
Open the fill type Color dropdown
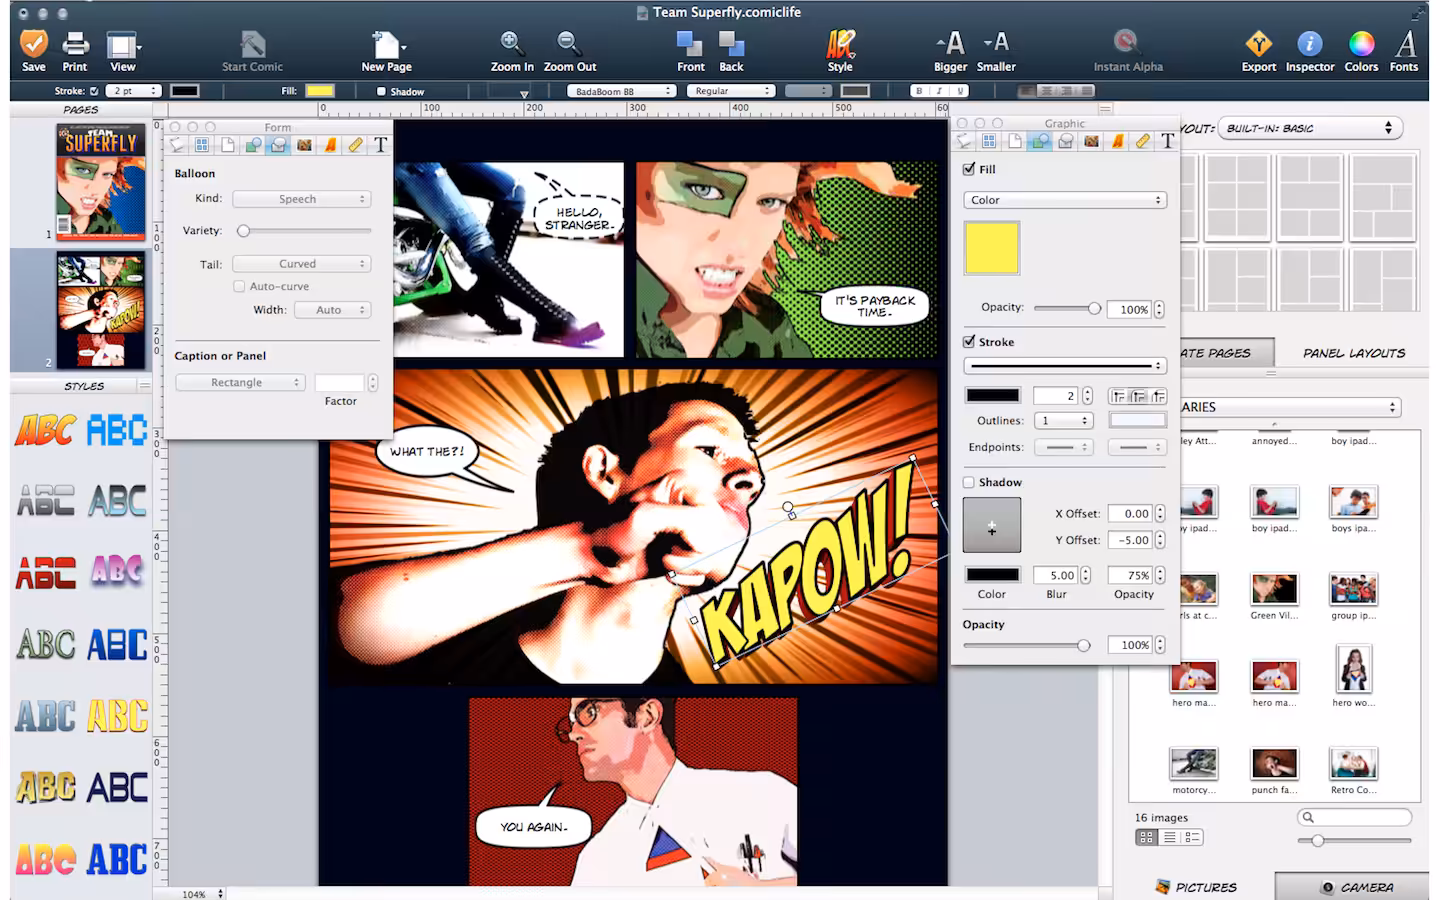pyautogui.click(x=1065, y=200)
